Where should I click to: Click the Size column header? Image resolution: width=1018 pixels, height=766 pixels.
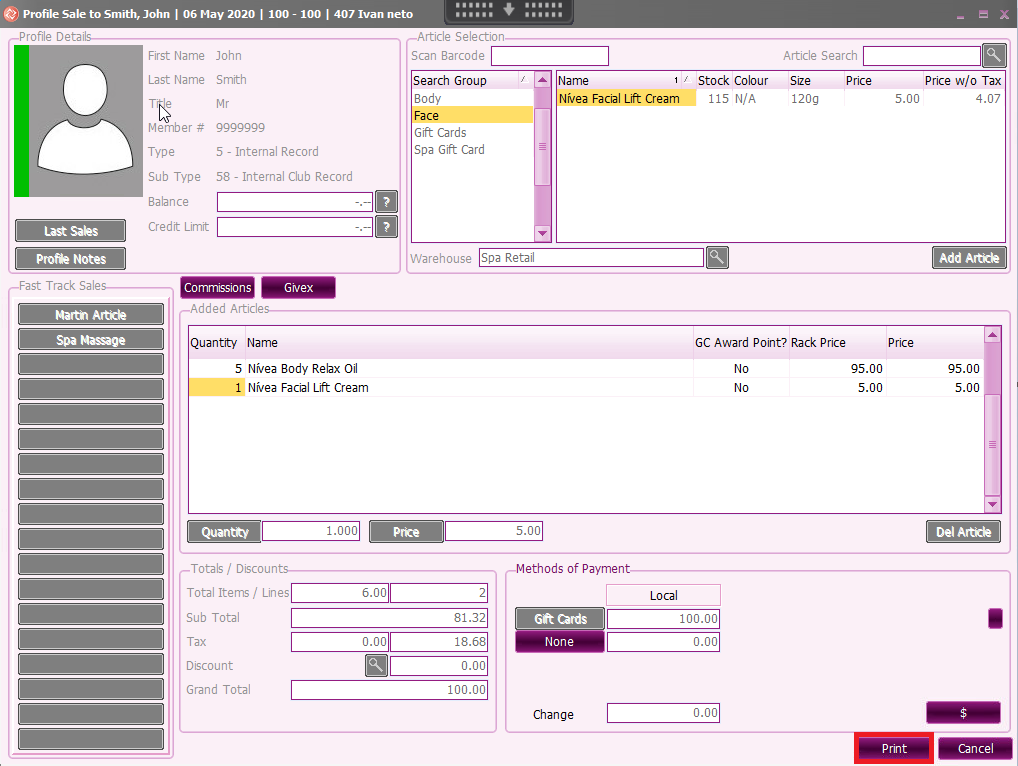[816, 80]
